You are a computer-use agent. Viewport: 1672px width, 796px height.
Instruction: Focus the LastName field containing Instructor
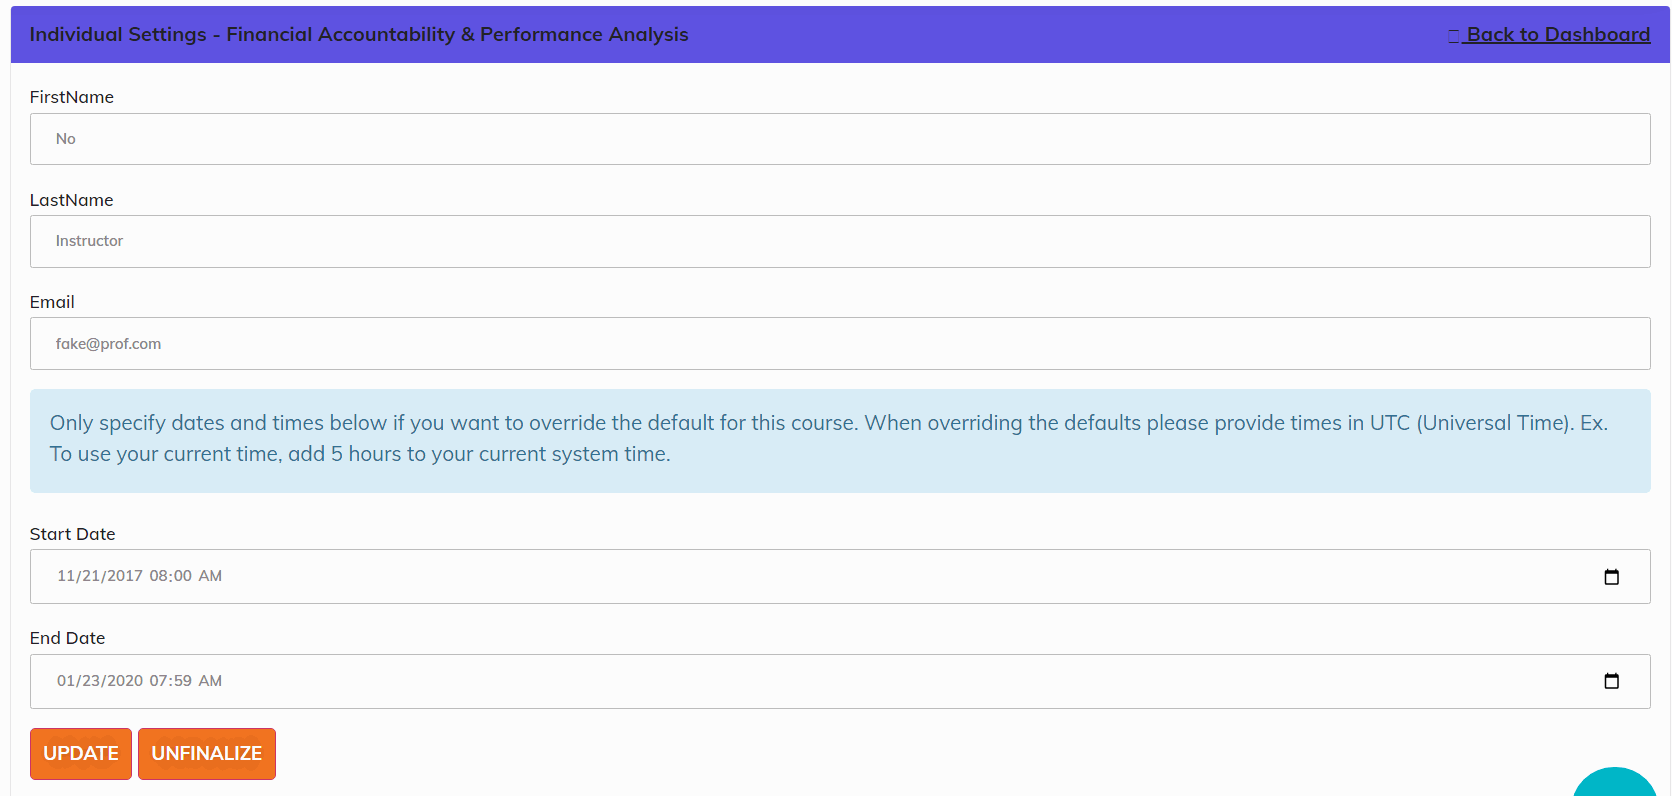pyautogui.click(x=840, y=241)
